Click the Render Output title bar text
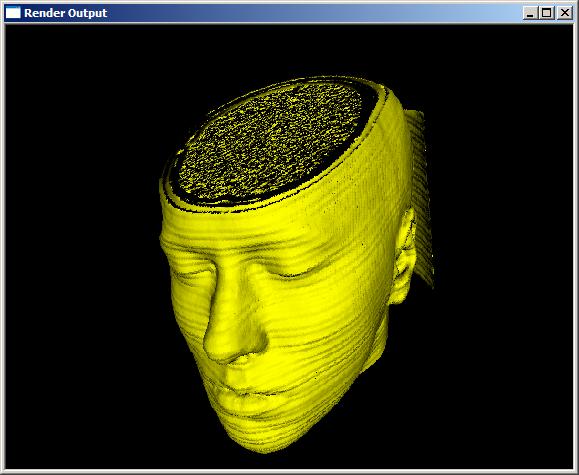 [x=66, y=13]
